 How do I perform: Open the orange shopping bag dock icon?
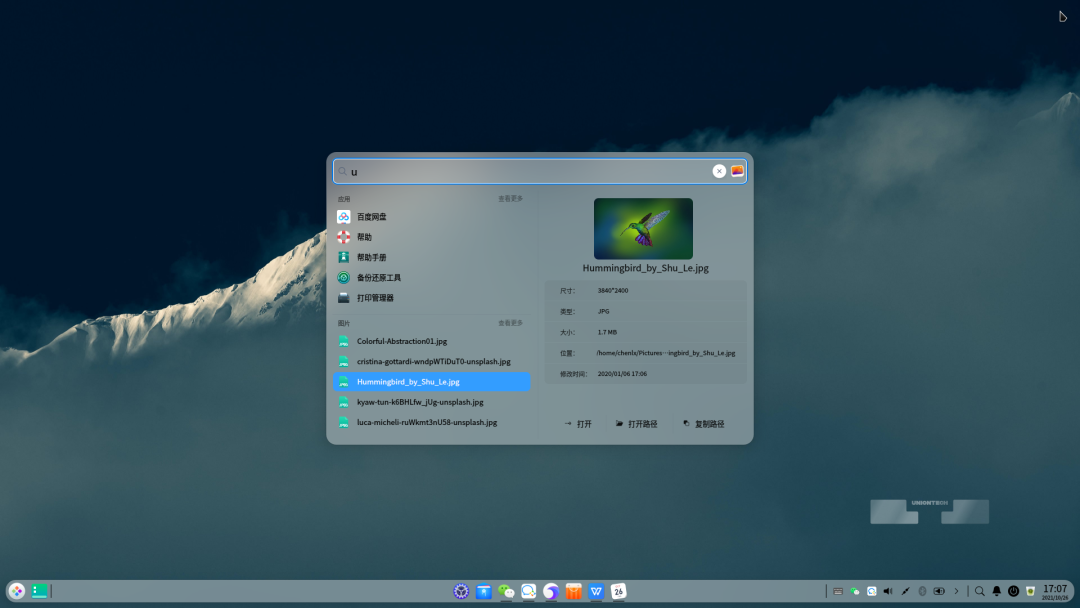point(574,591)
